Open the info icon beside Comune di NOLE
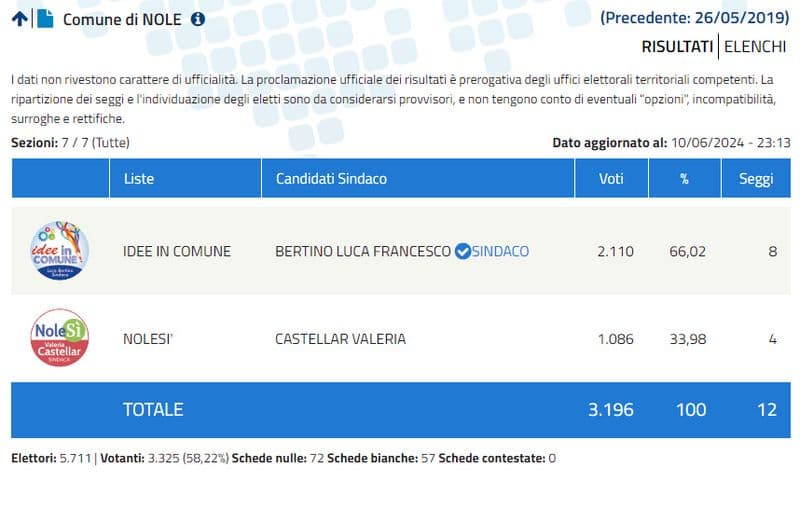Viewport: 800px width, 508px height. [198, 19]
